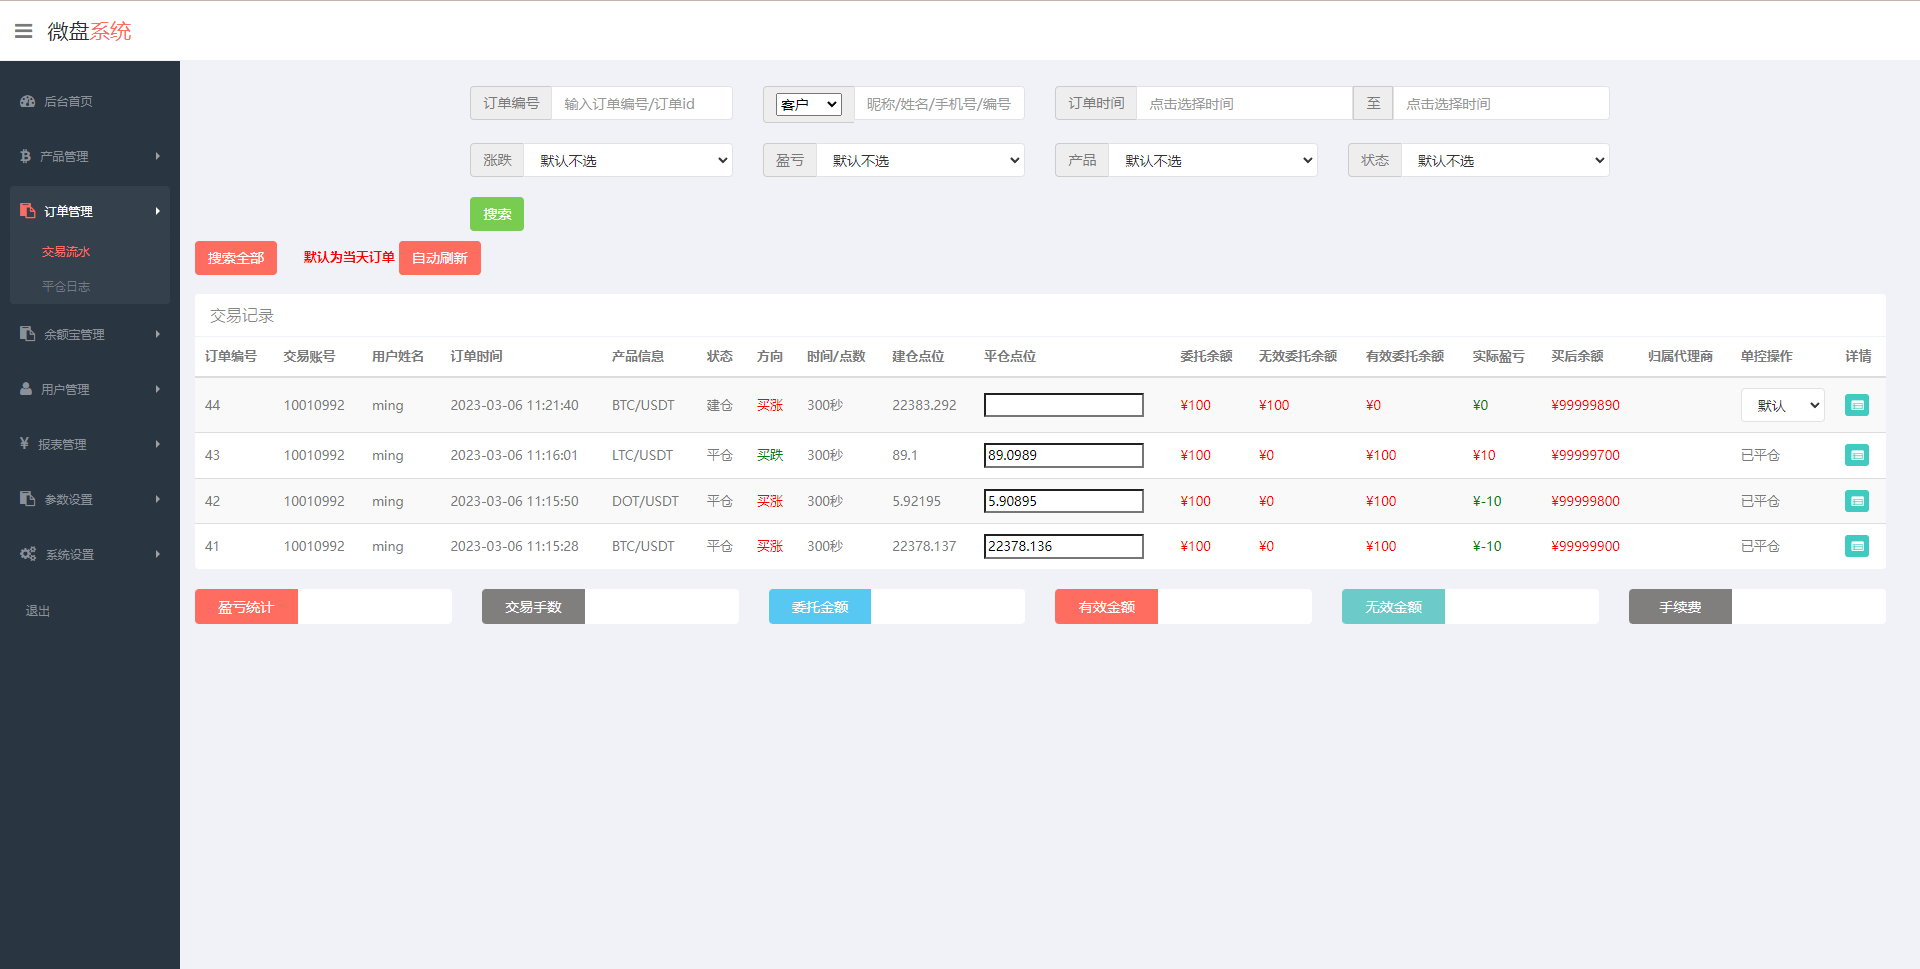Select 交易流水 submenu item
This screenshot has width=1920, height=969.
coord(66,252)
